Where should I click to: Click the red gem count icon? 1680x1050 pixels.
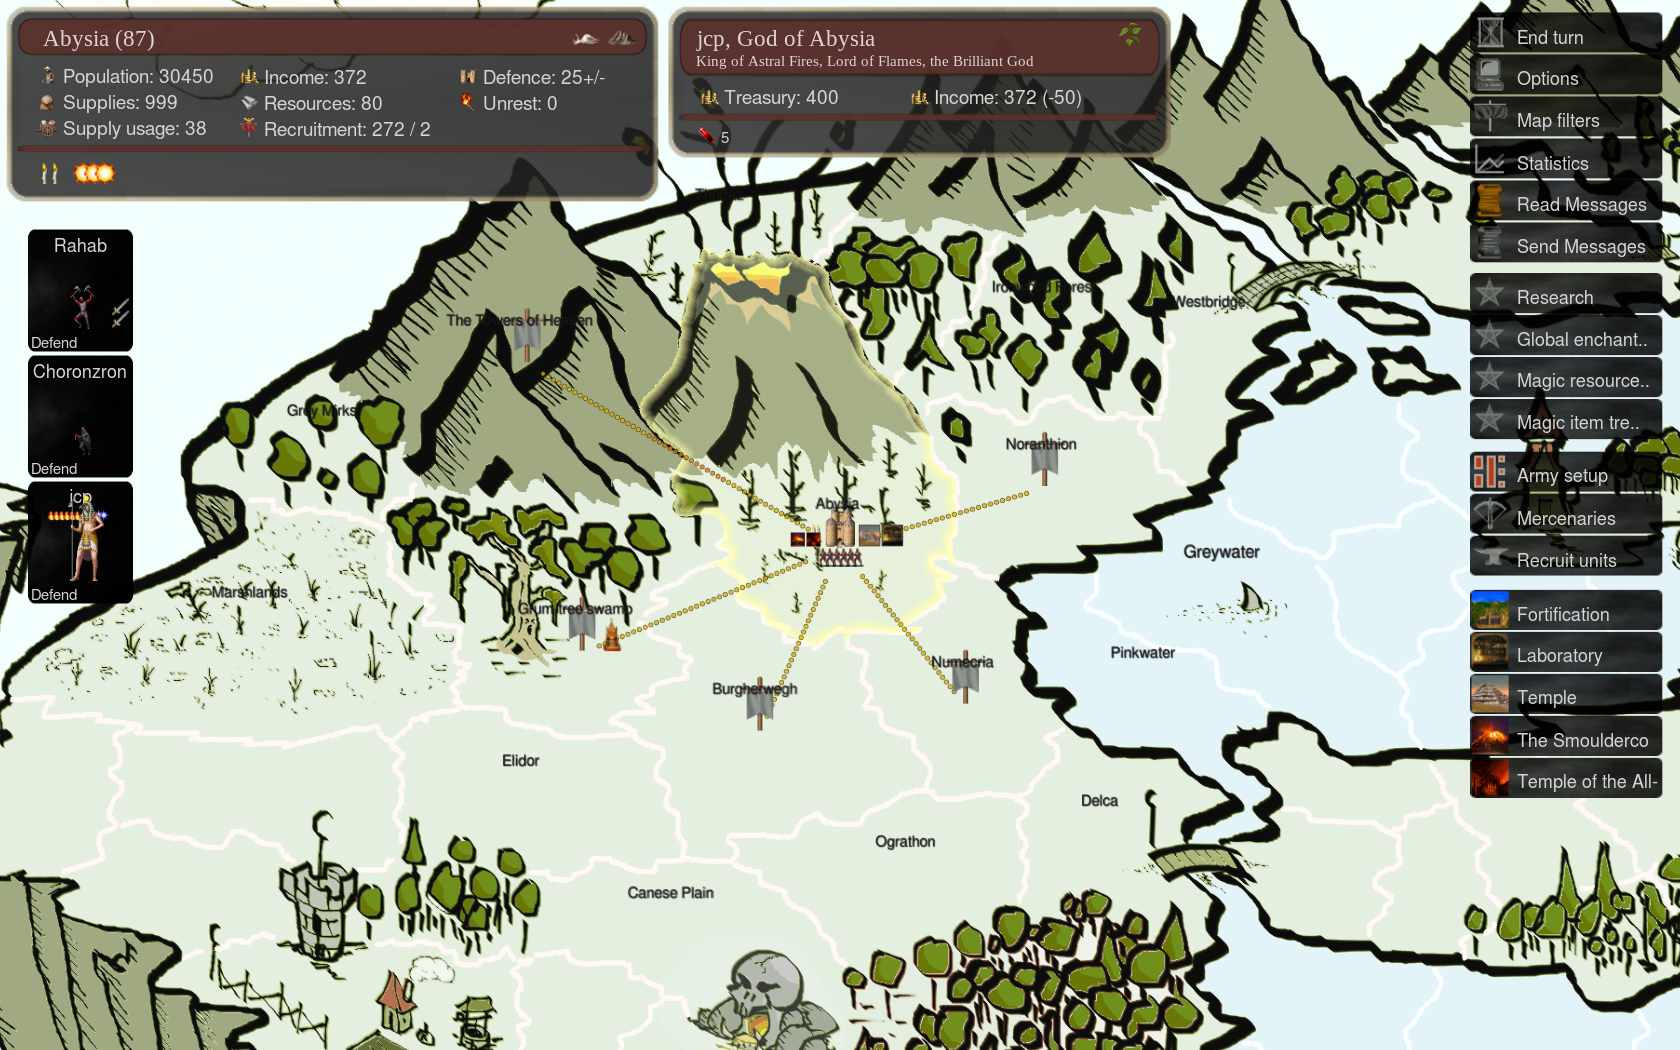coord(706,136)
